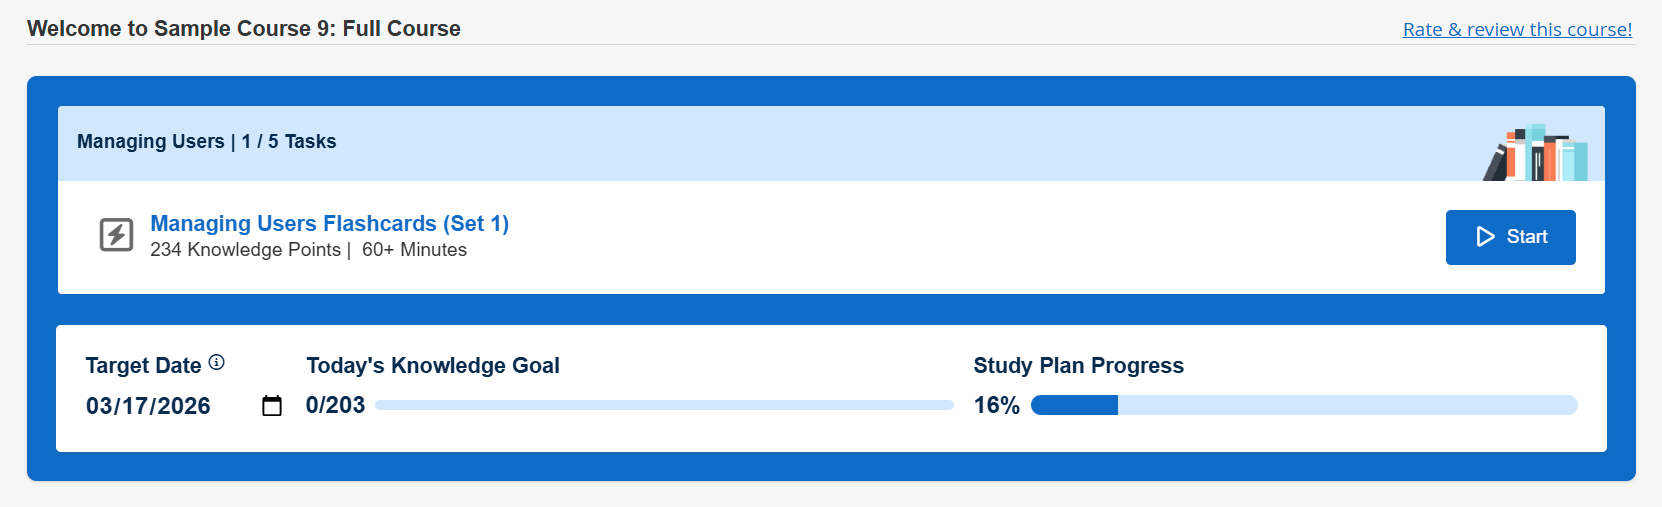Click the 16% progress value
The image size is (1662, 507).
pos(996,405)
